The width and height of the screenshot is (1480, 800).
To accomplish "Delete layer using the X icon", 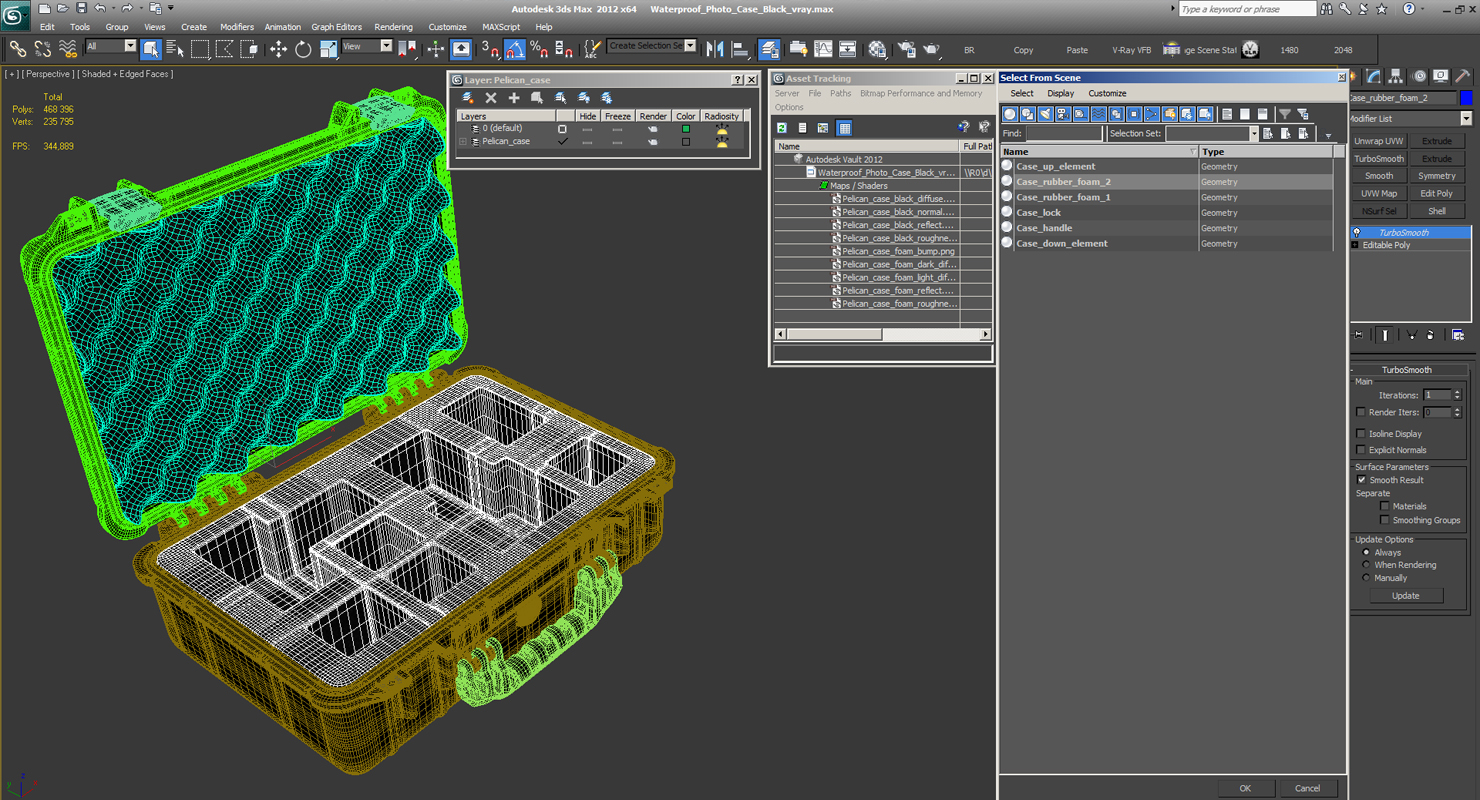I will [x=491, y=97].
